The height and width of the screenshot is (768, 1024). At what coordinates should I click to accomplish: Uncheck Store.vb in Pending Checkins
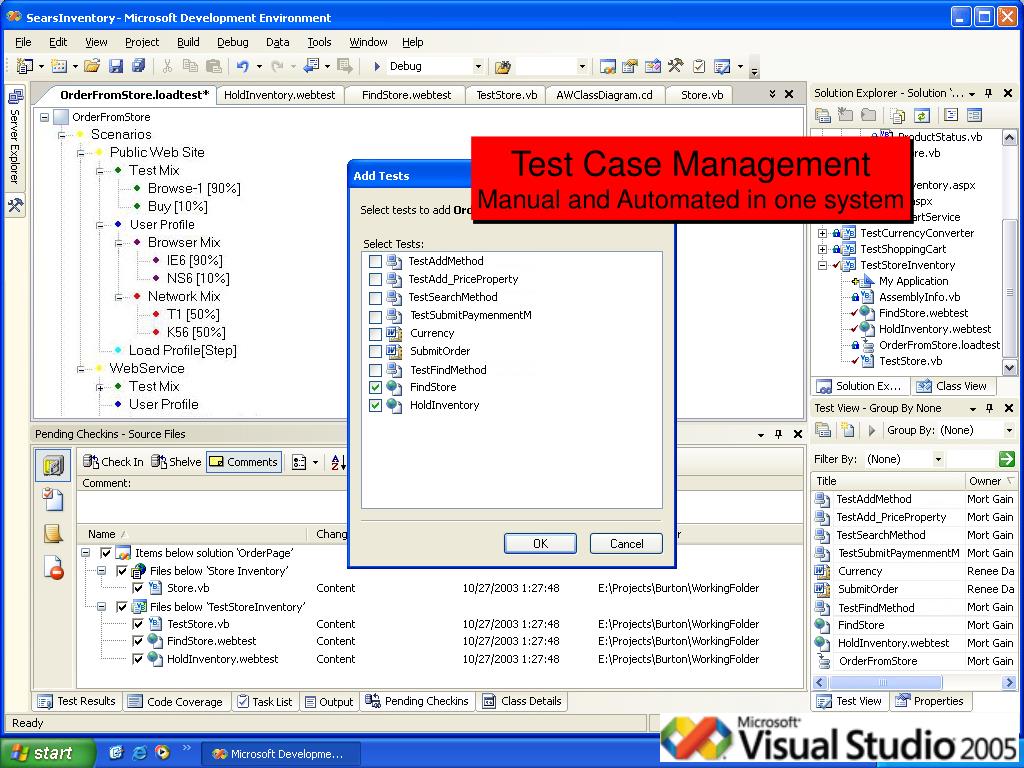[x=137, y=588]
